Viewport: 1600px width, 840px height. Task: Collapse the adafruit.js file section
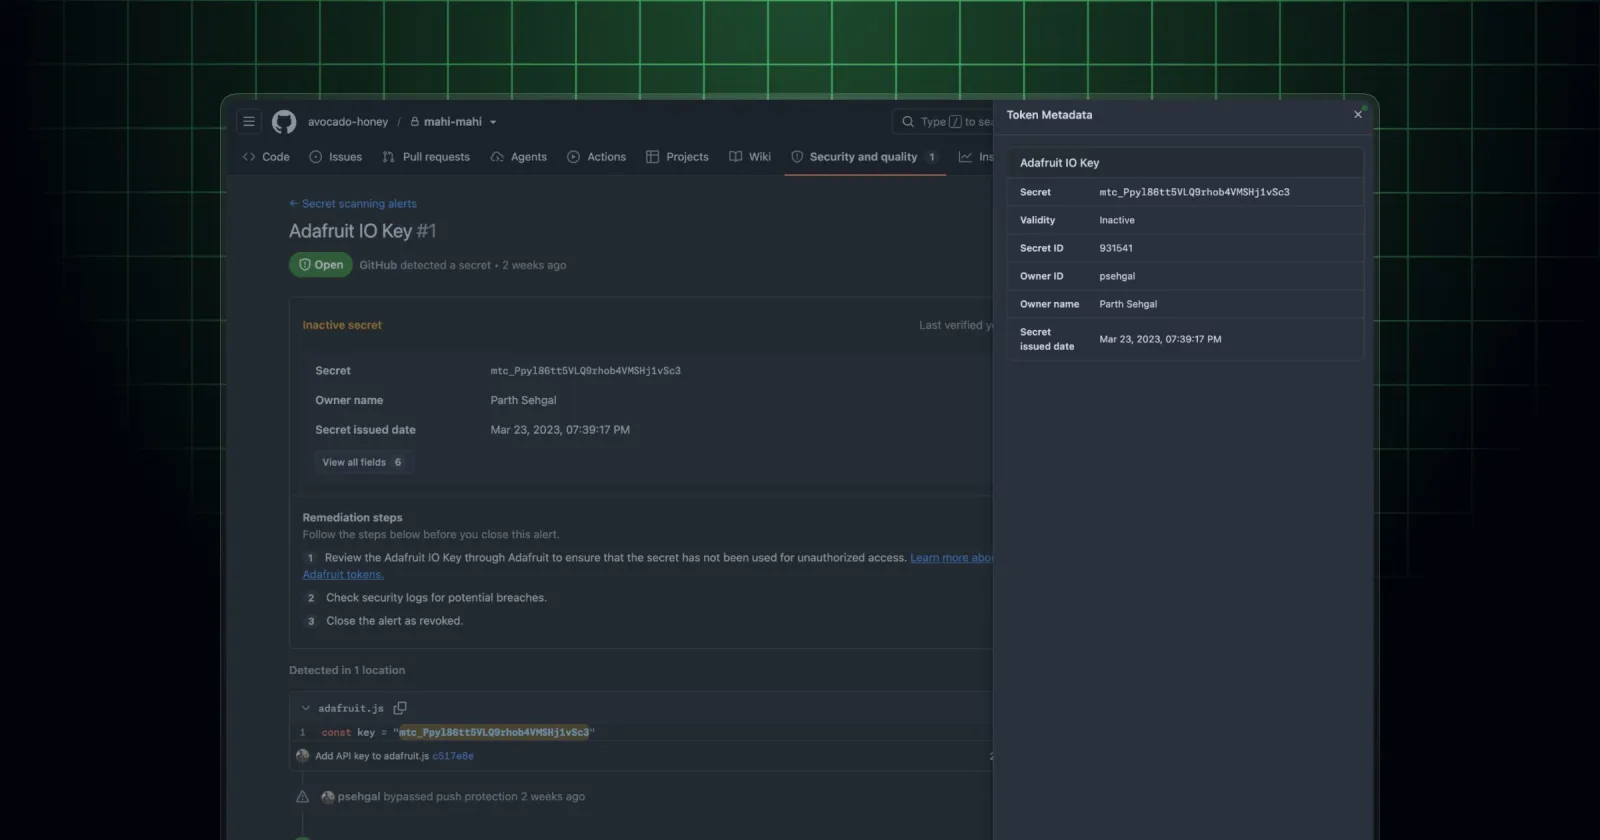click(306, 708)
